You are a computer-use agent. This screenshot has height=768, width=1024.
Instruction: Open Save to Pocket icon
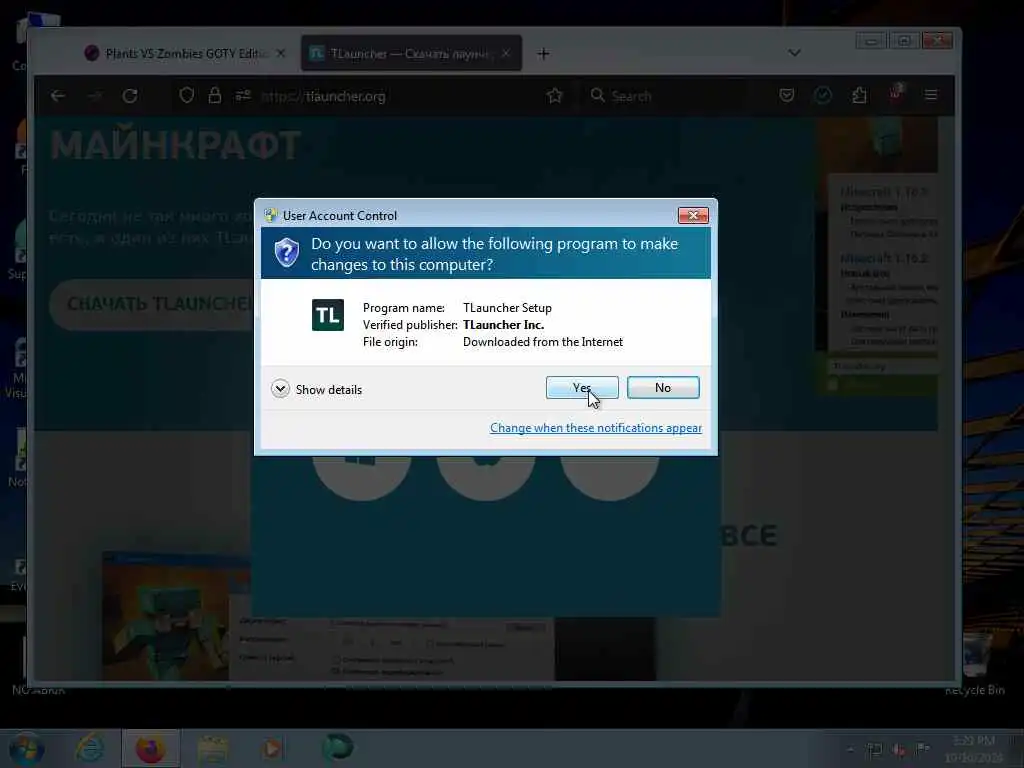[x=787, y=96]
